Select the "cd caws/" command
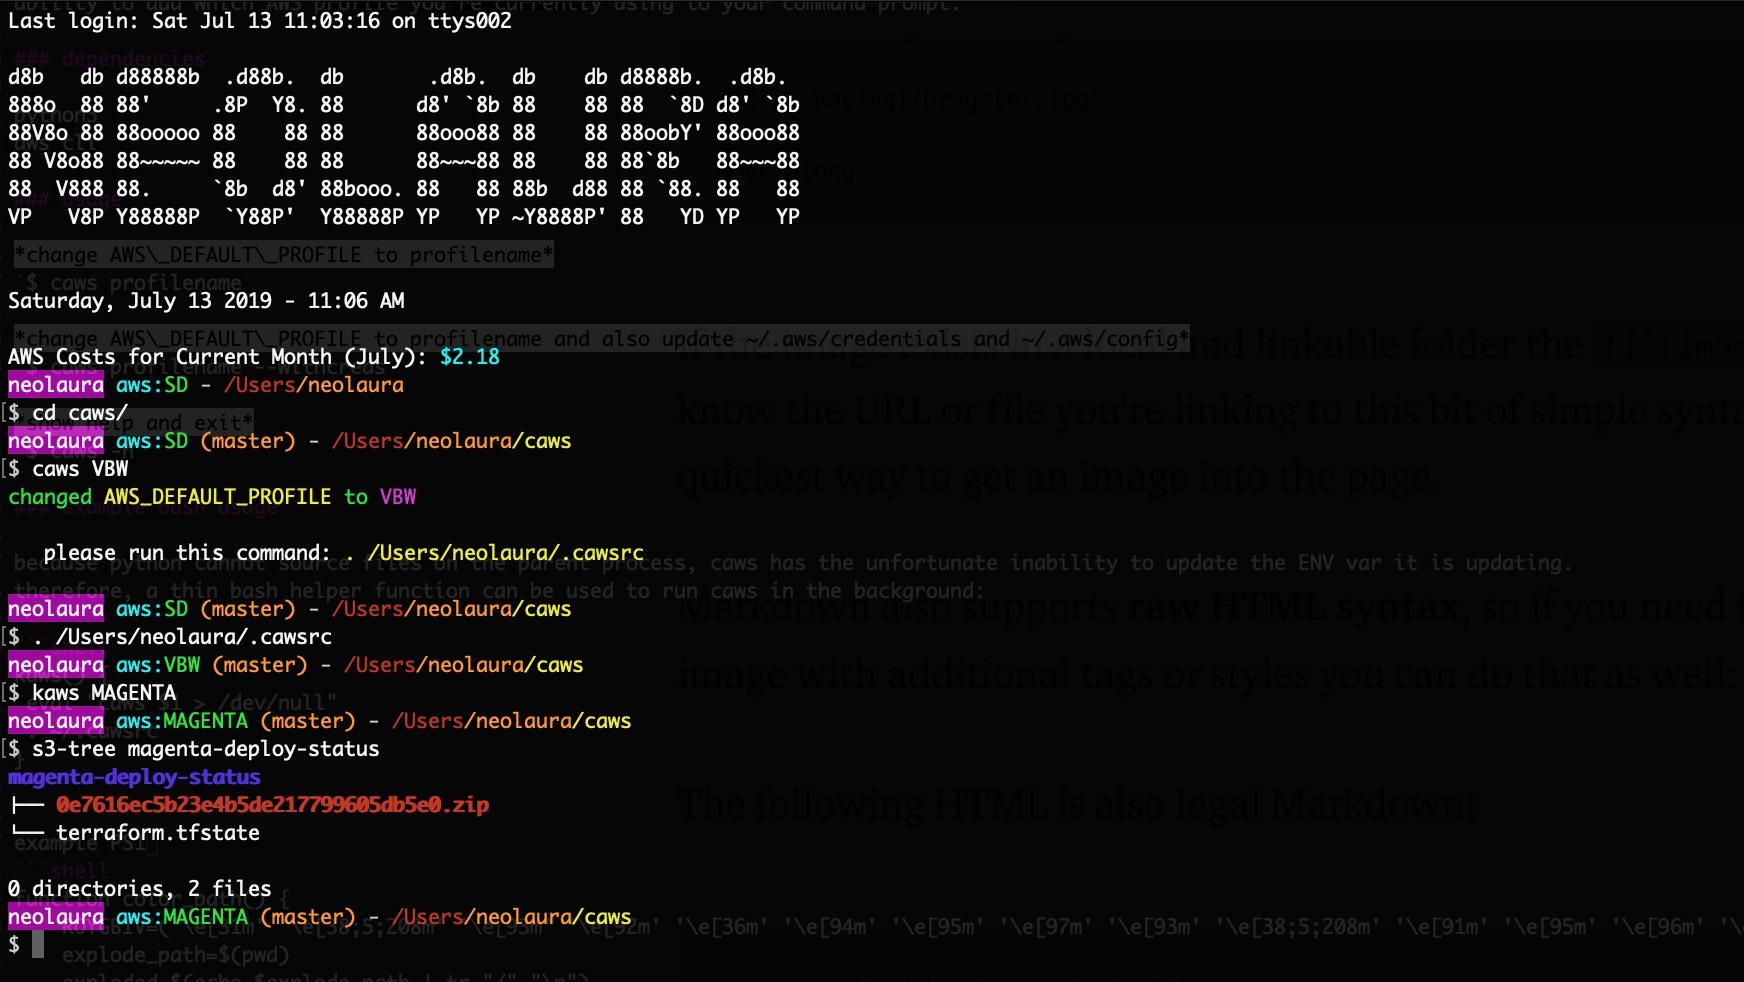The height and width of the screenshot is (982, 1744). pyautogui.click(x=80, y=413)
